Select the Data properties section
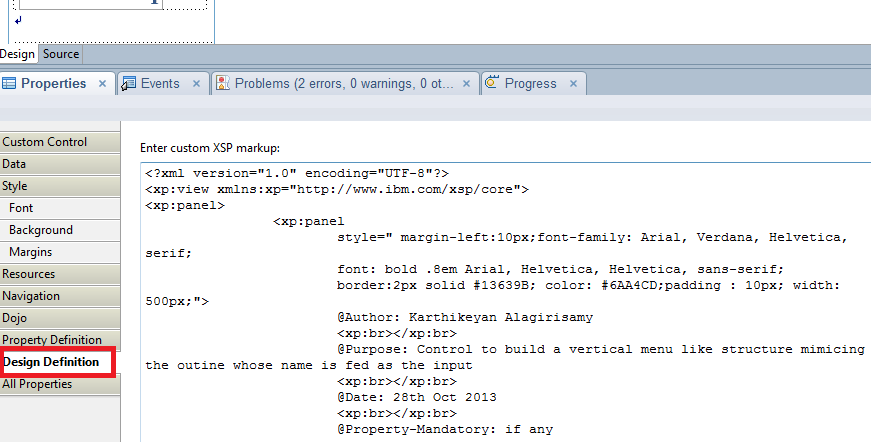Image resolution: width=871 pixels, height=442 pixels. 60,164
